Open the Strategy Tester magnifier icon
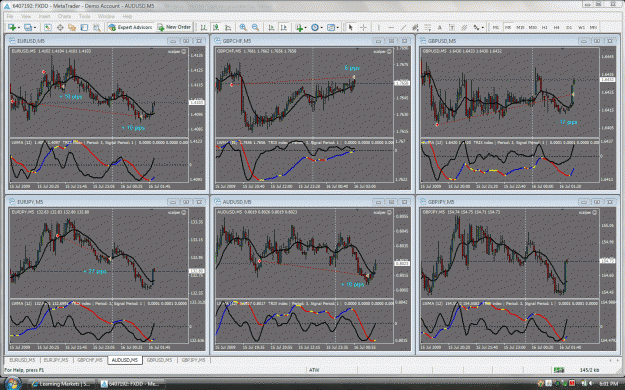 [x=96, y=27]
